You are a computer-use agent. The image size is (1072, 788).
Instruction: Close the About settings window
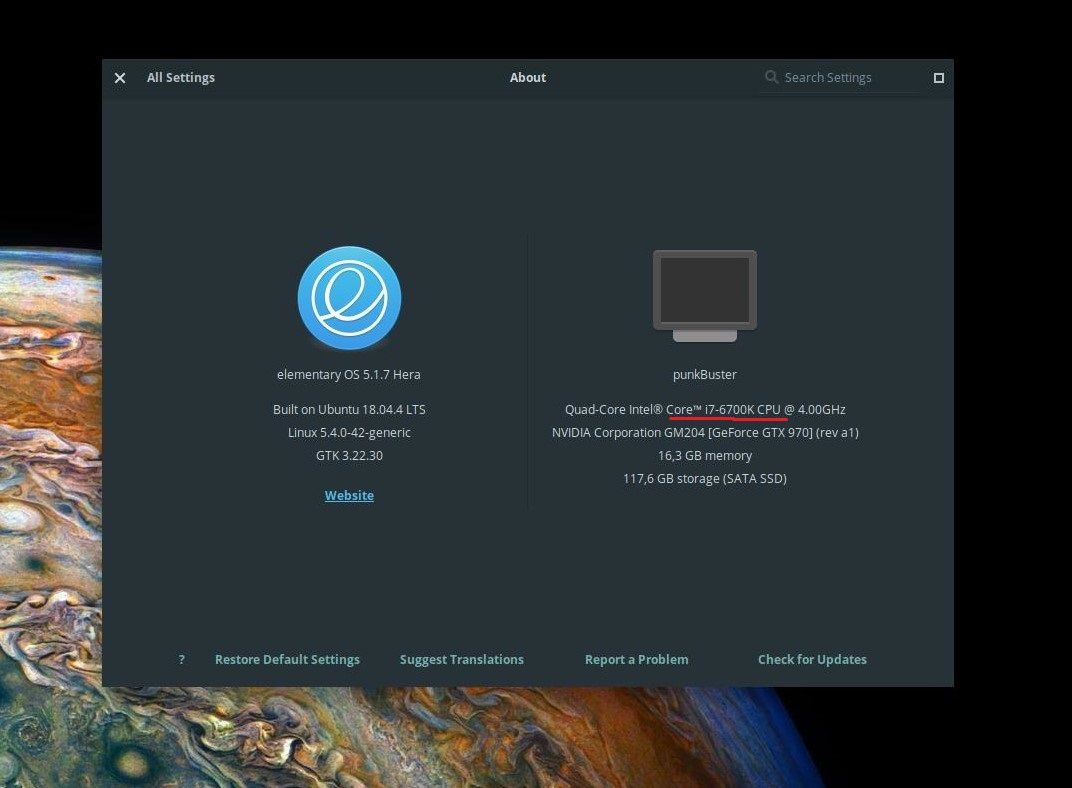coord(120,78)
